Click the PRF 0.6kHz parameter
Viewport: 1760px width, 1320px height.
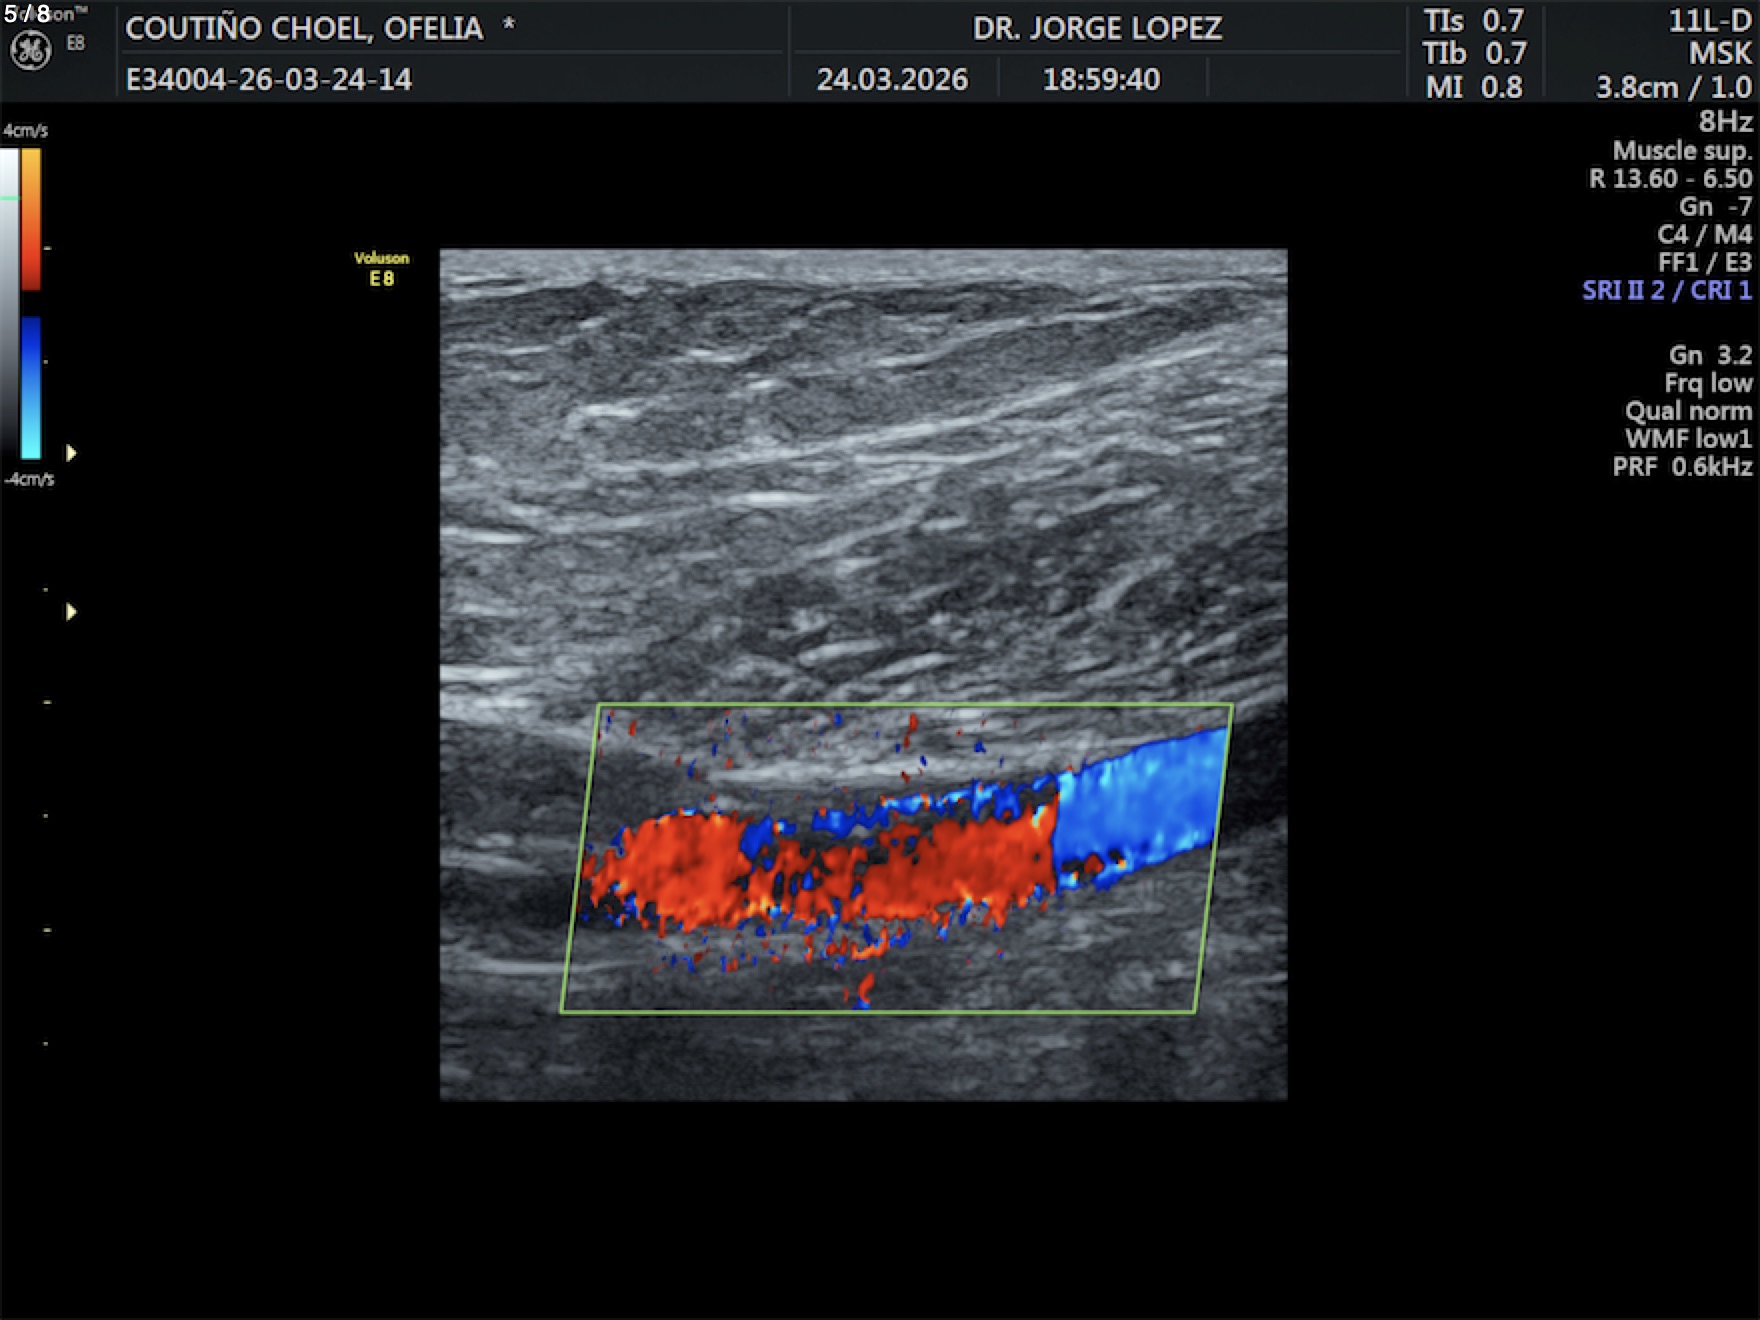[x=1682, y=466]
